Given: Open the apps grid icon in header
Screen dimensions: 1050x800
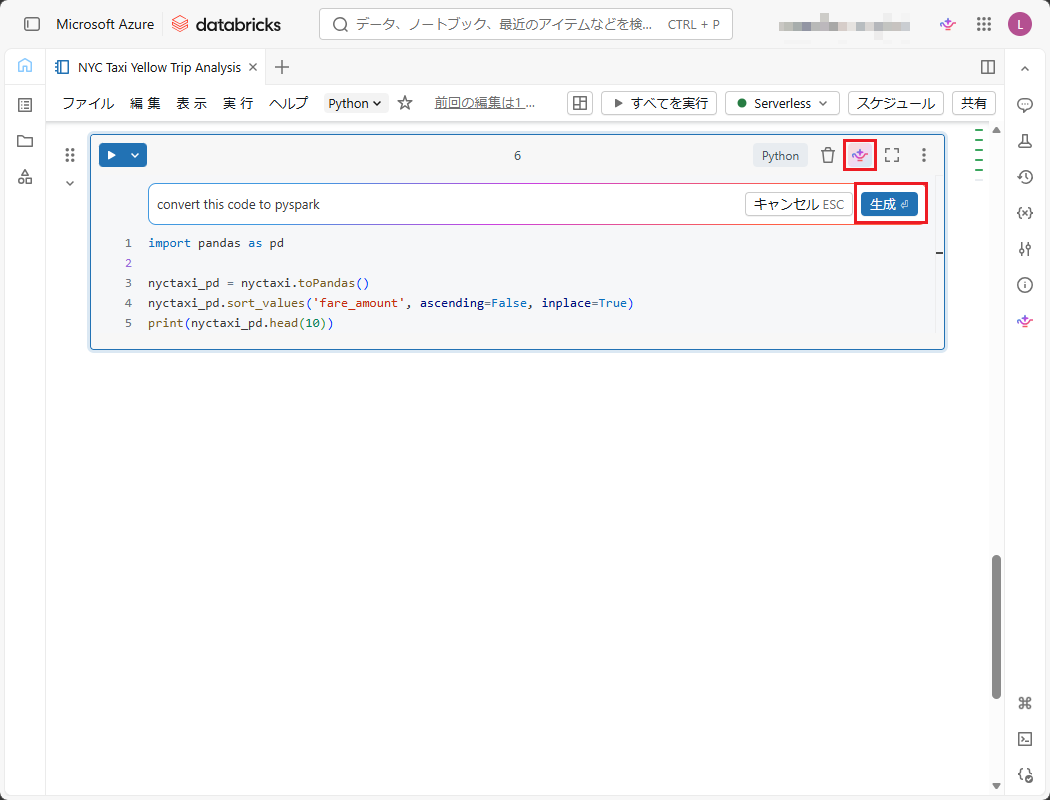Looking at the screenshot, I should (984, 24).
